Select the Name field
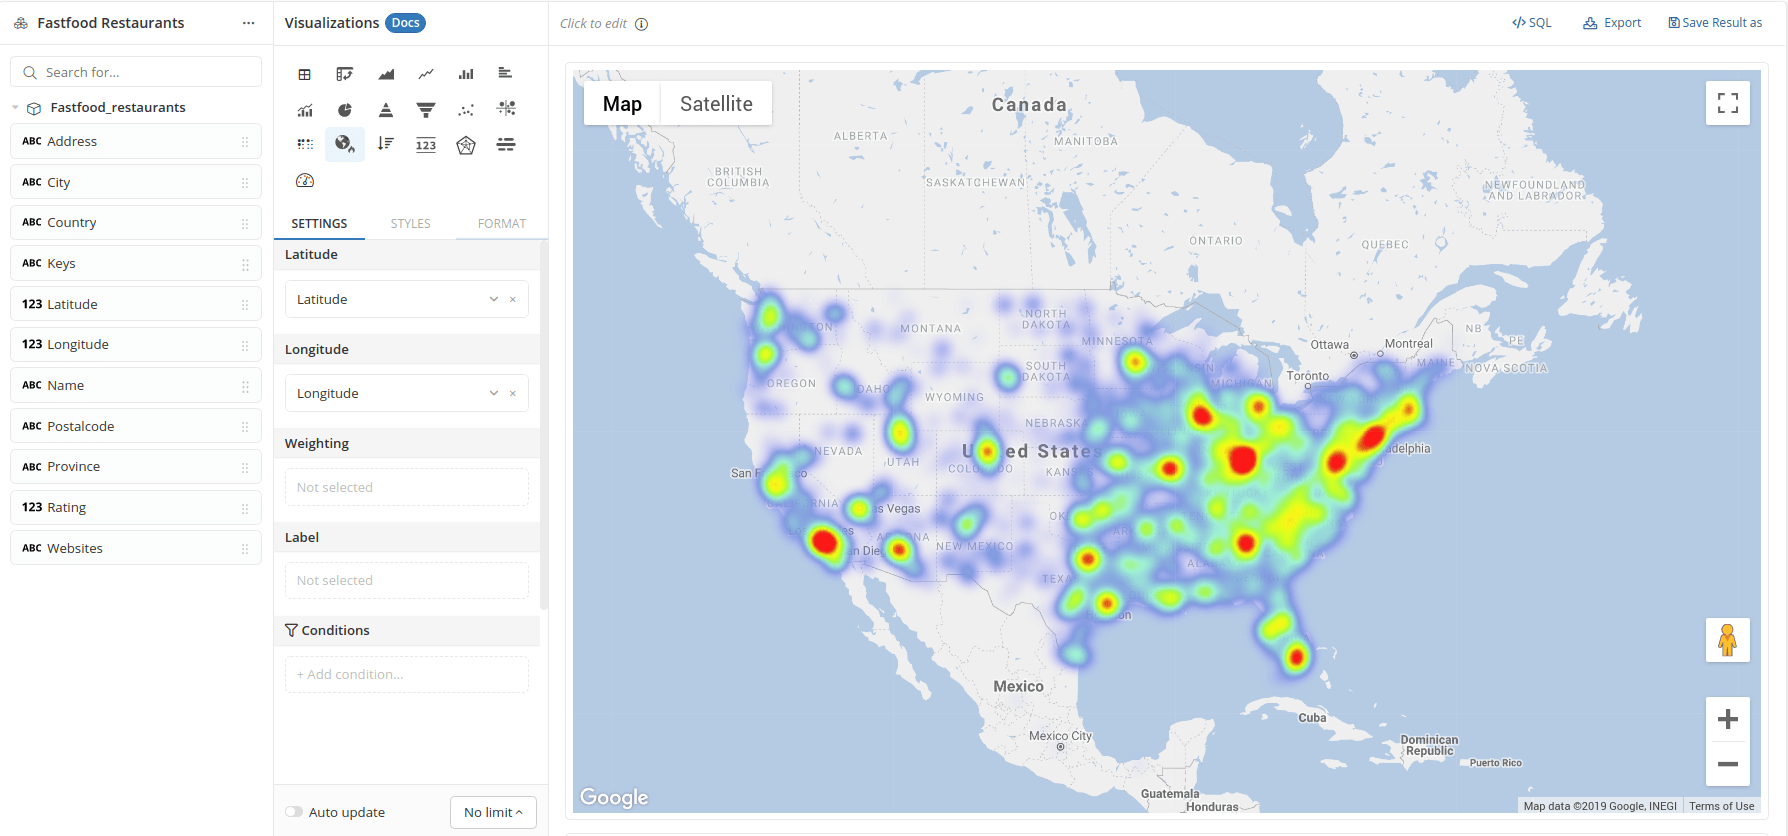The width and height of the screenshot is (1788, 836). (x=136, y=385)
